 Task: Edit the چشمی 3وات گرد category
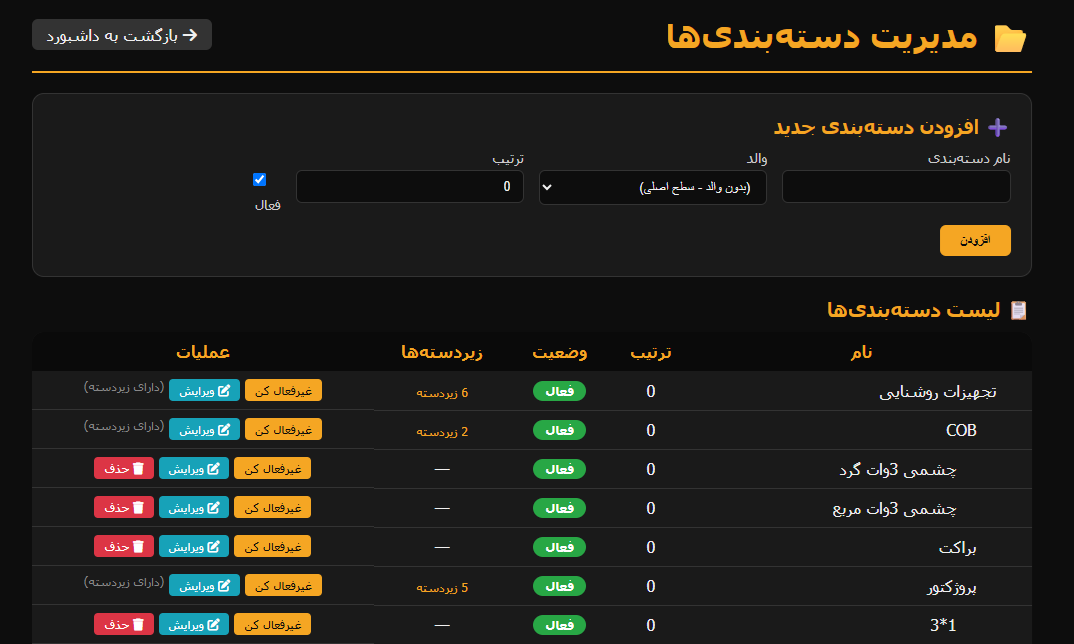point(194,469)
